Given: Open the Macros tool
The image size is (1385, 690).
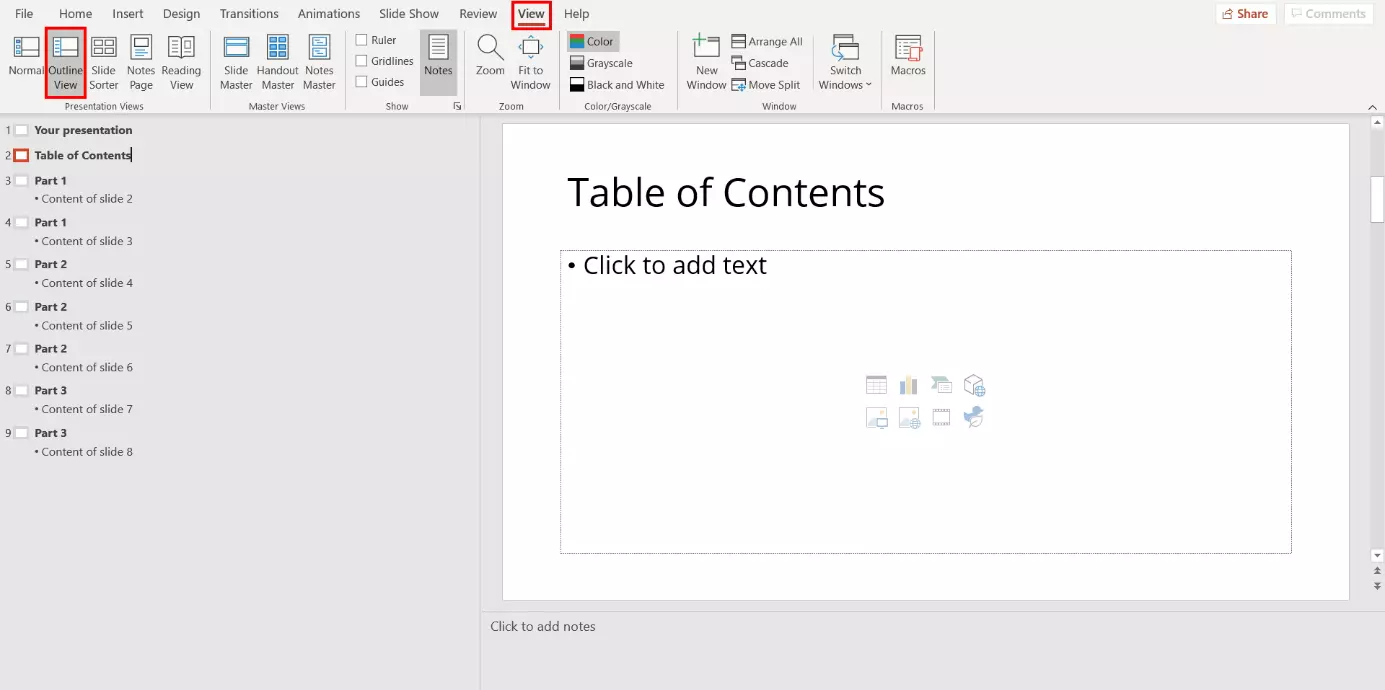Looking at the screenshot, I should point(908,56).
